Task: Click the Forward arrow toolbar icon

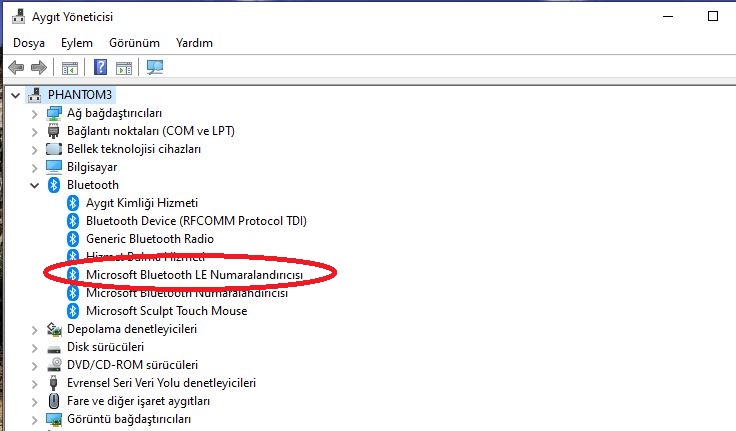Action: 38,68
